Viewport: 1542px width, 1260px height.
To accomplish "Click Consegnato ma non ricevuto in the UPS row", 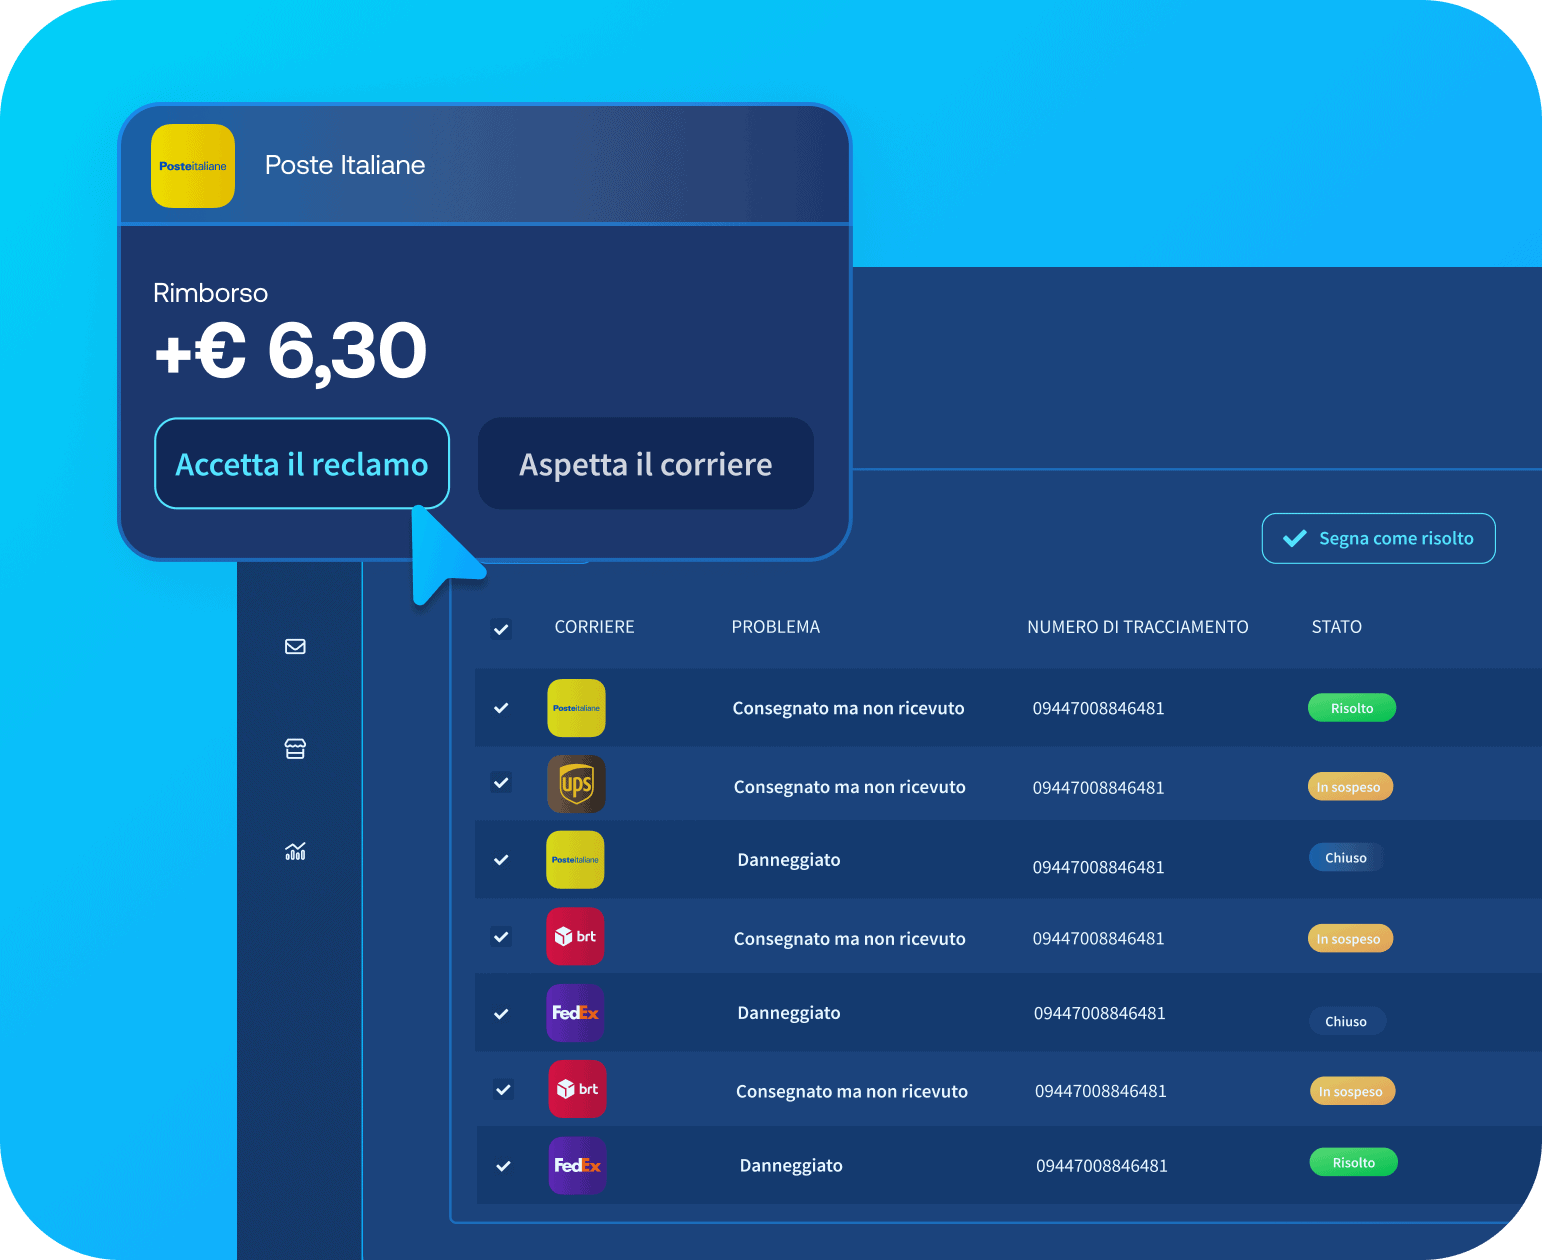I will [850, 787].
